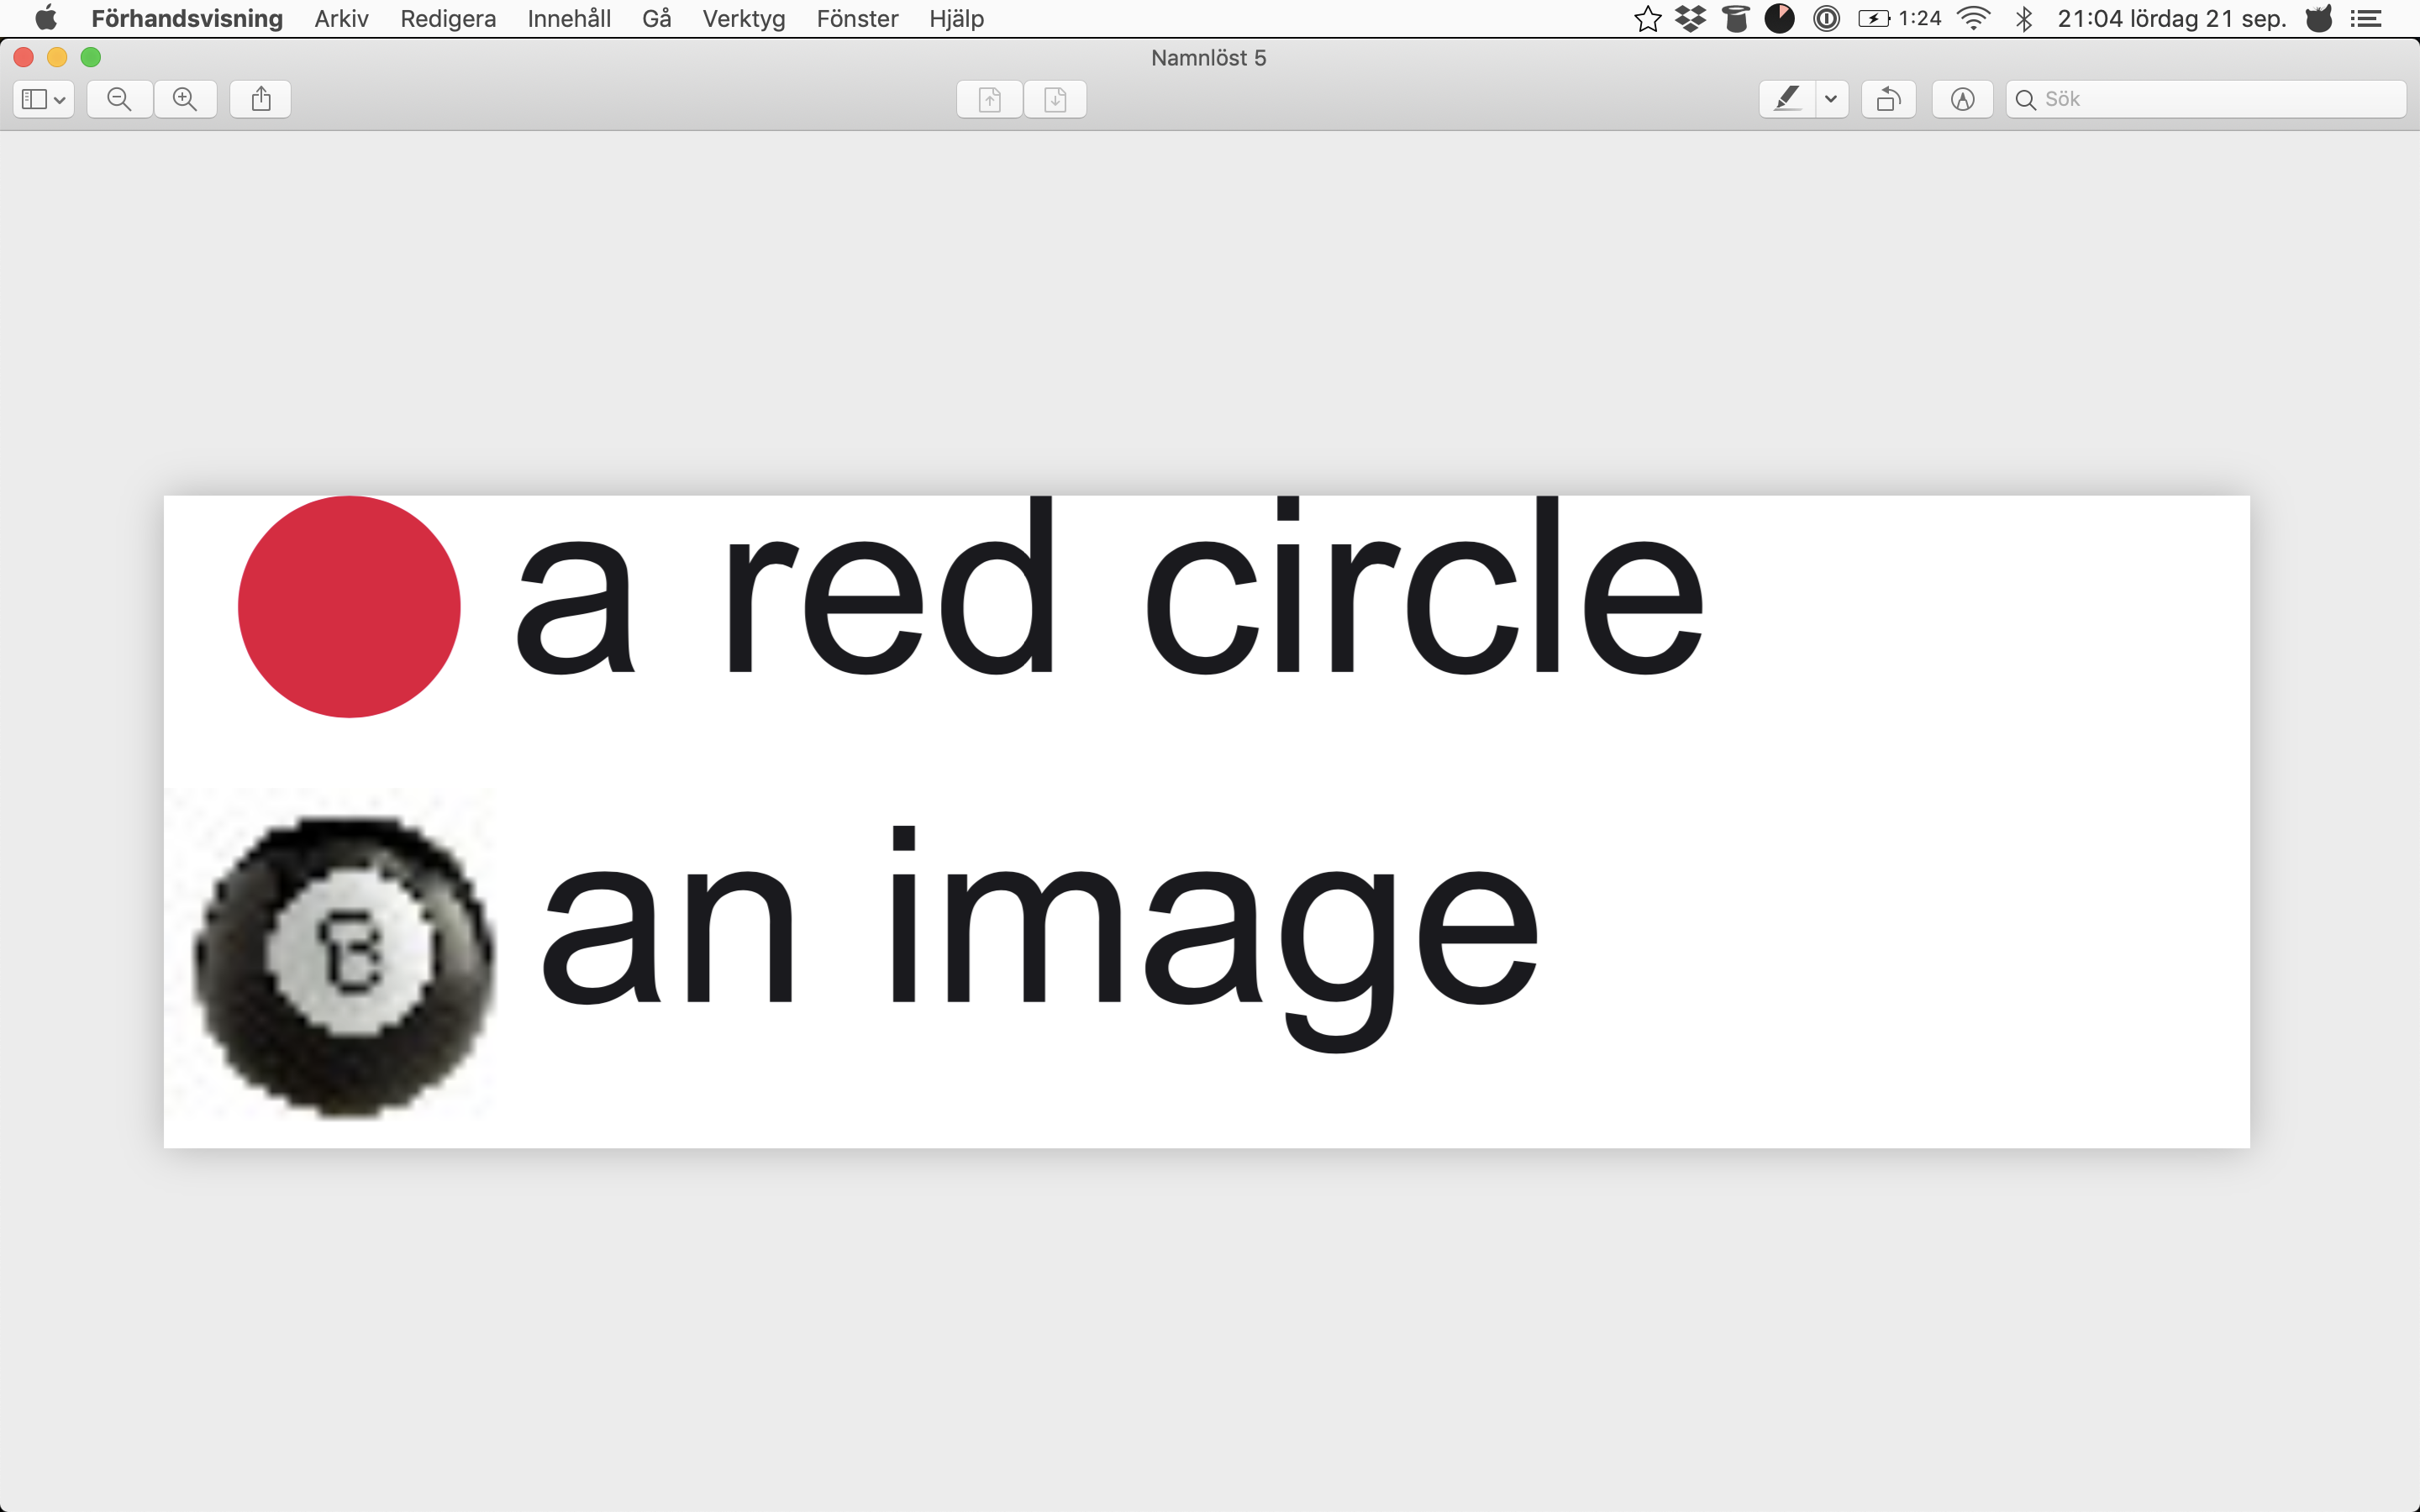Click the text 'an image'
The width and height of the screenshot is (2420, 1512).
pyautogui.click(x=1040, y=940)
